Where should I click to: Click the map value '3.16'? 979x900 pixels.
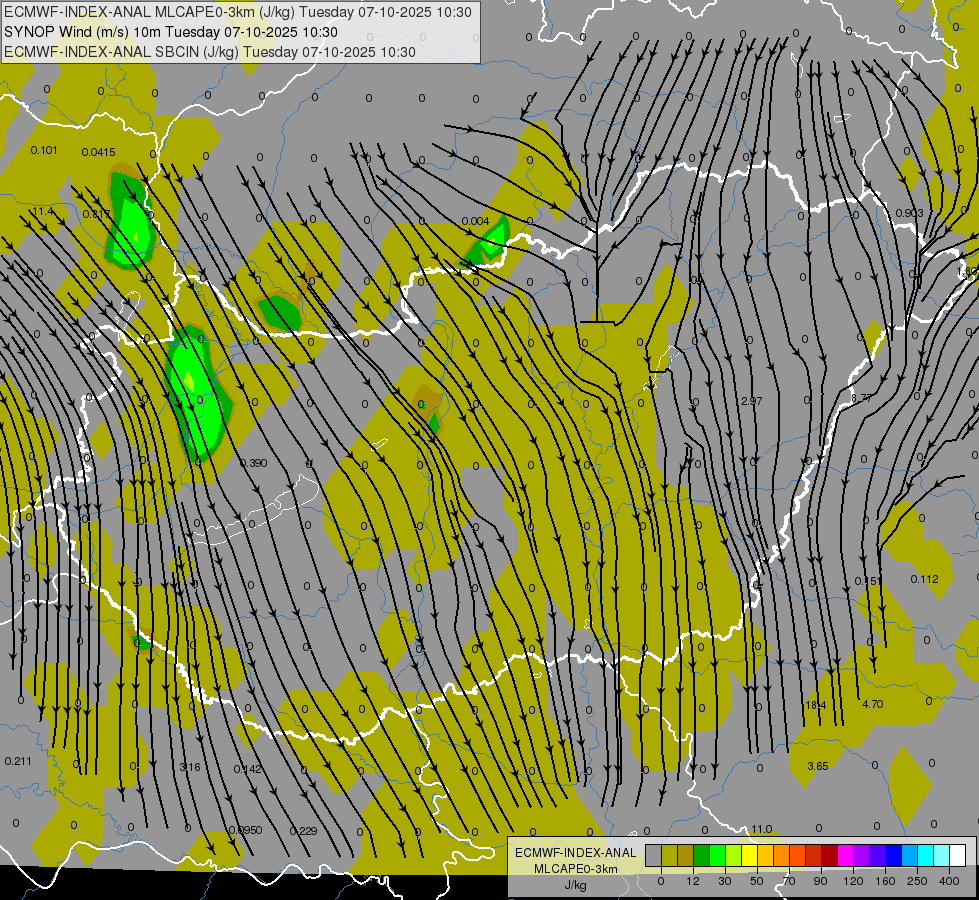tap(190, 767)
